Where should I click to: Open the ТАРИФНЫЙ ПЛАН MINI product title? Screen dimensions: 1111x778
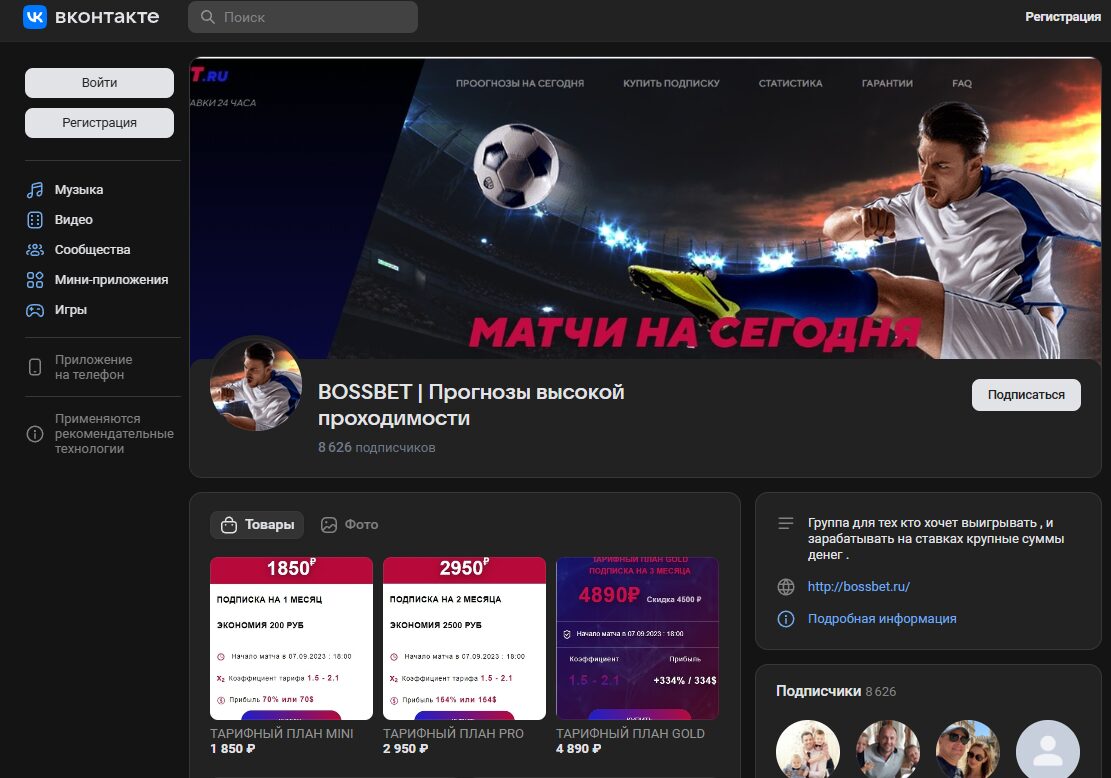tap(281, 733)
